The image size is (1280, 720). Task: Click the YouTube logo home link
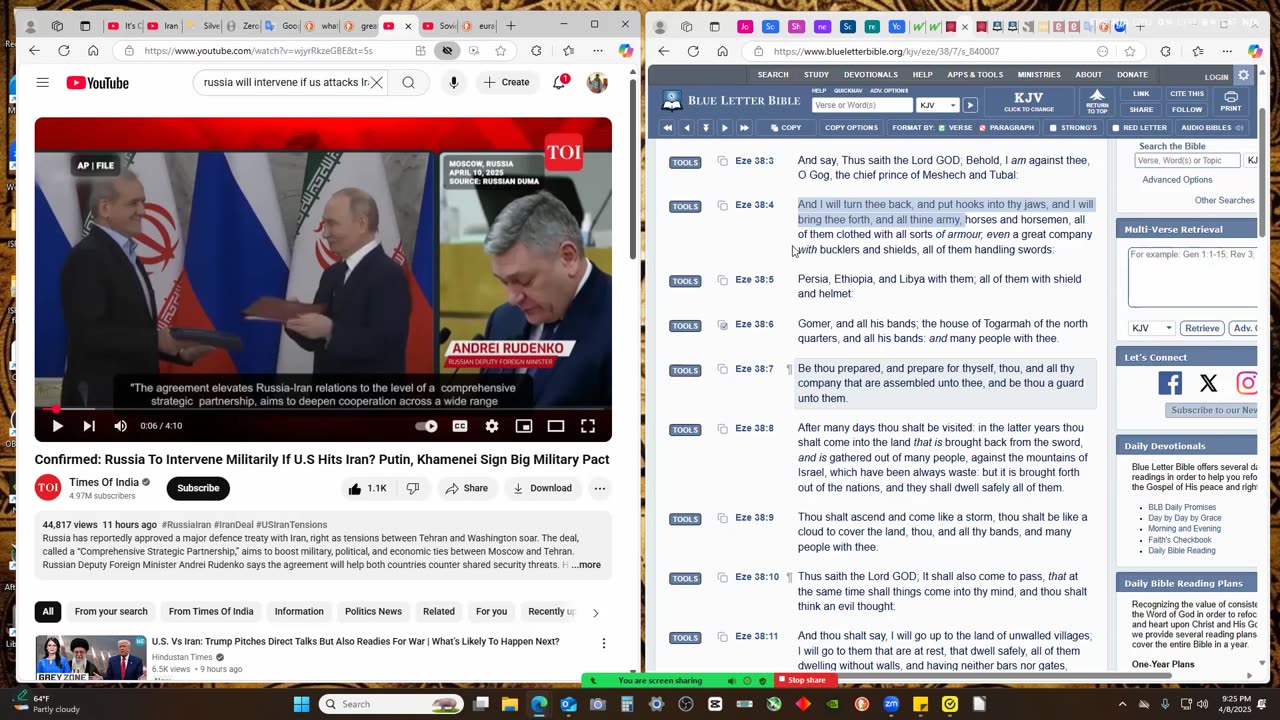click(98, 83)
